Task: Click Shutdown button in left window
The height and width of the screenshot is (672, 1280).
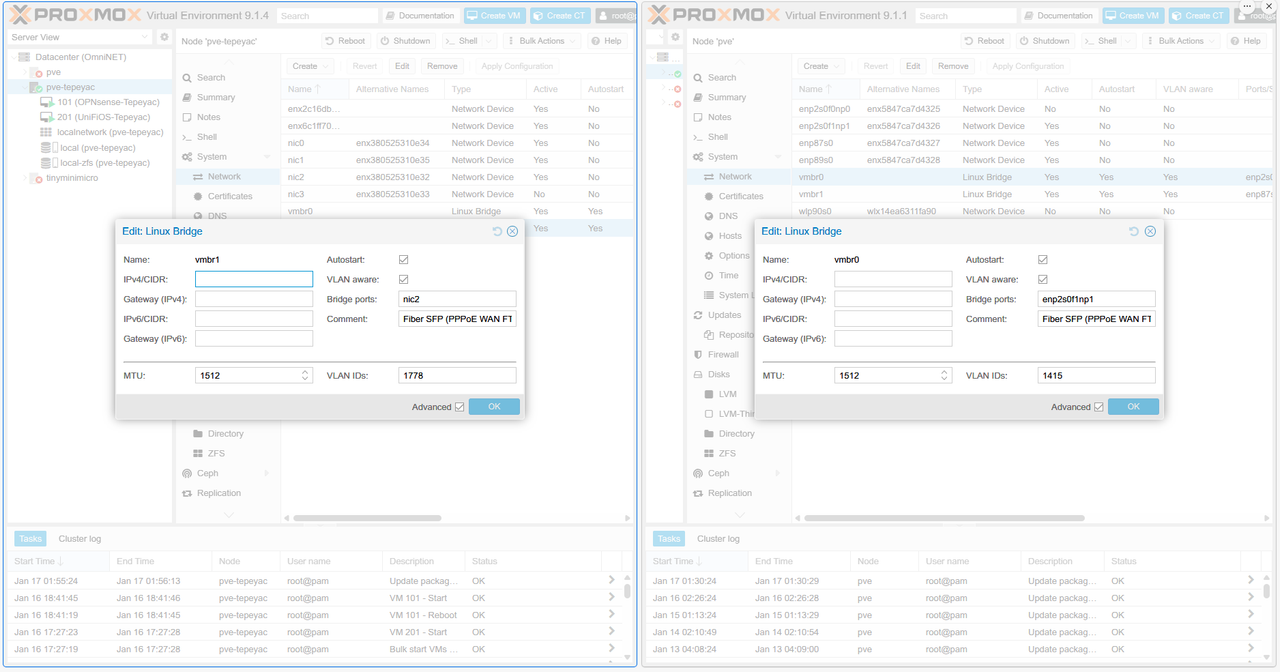Action: [x=406, y=41]
